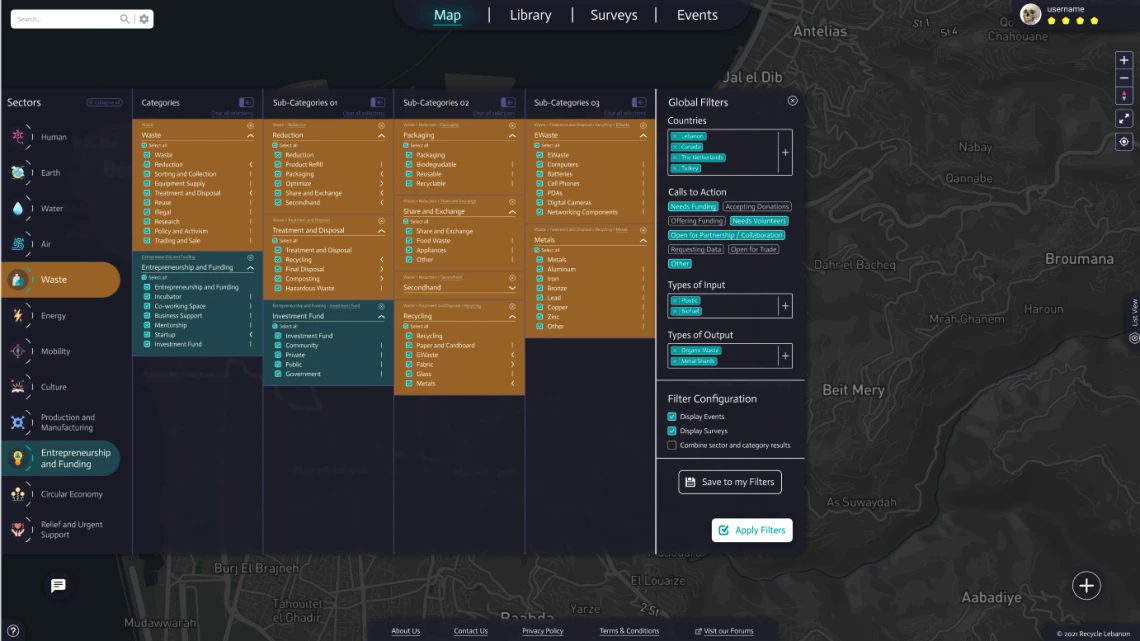Image resolution: width=1140 pixels, height=641 pixels.
Task: Select the Culture sector icon
Action: pyautogui.click(x=18, y=387)
